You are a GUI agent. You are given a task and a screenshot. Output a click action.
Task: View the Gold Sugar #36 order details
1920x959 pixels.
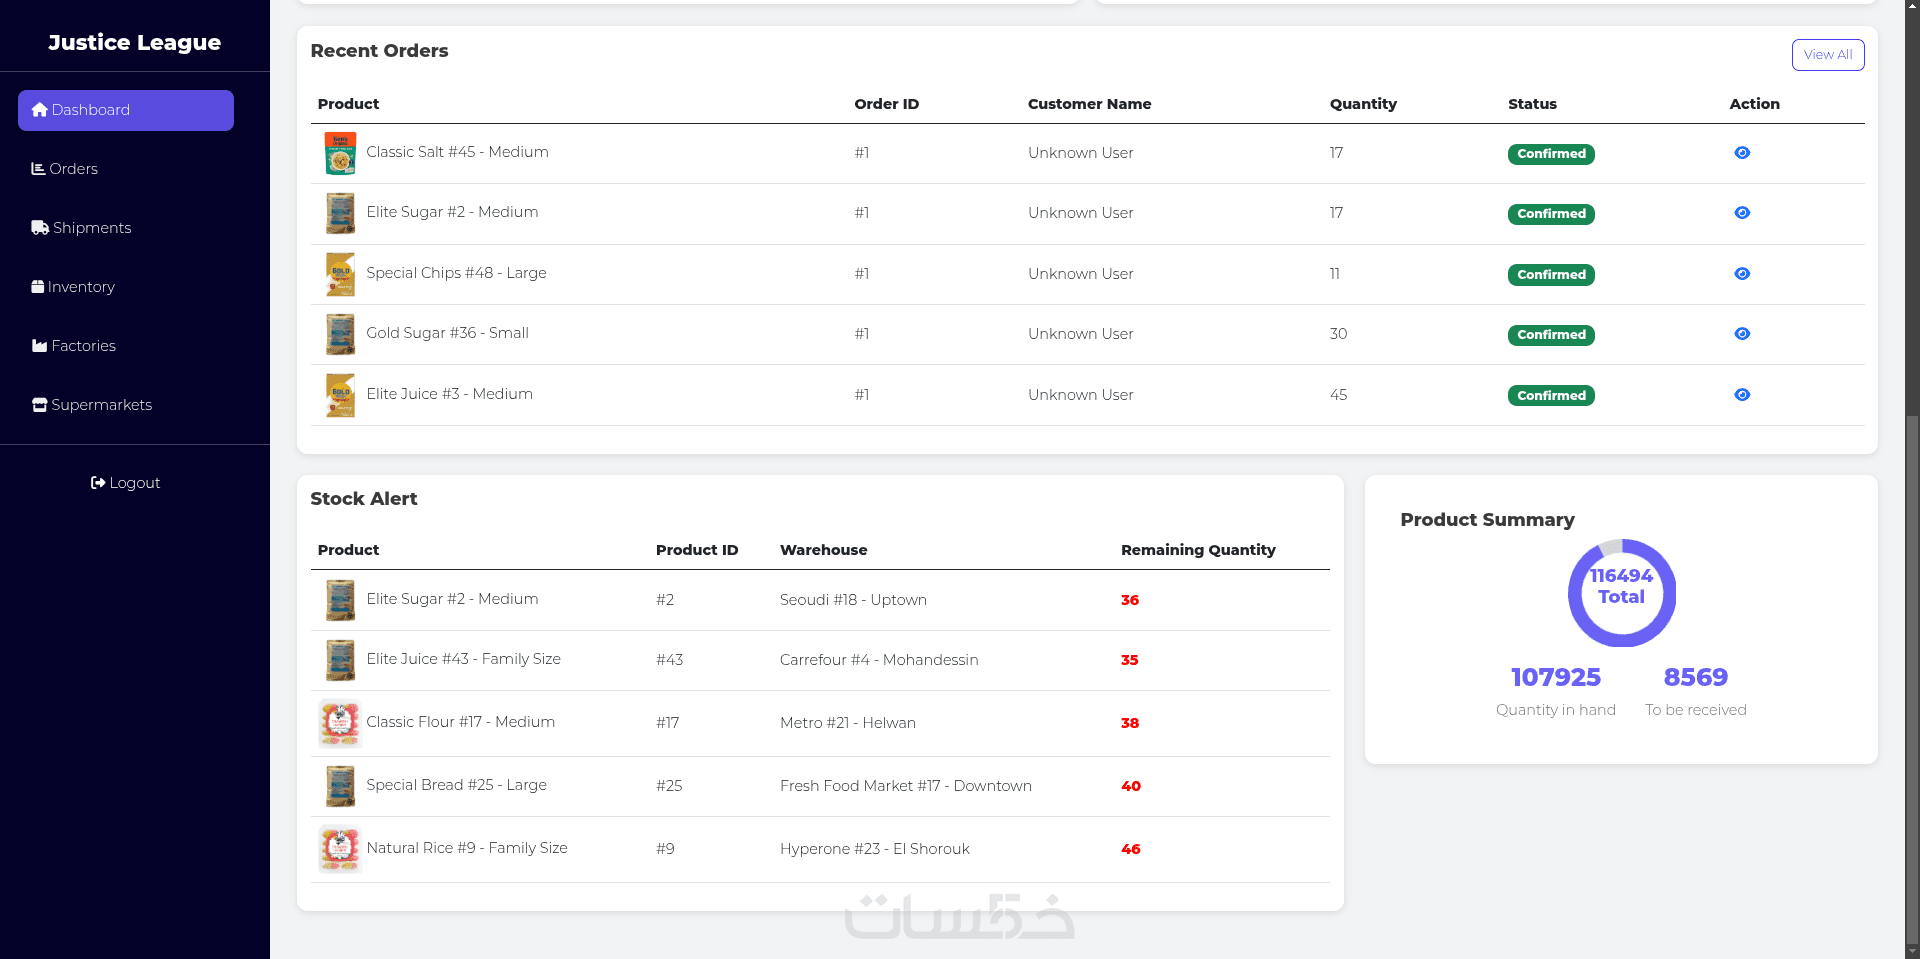tap(1742, 334)
